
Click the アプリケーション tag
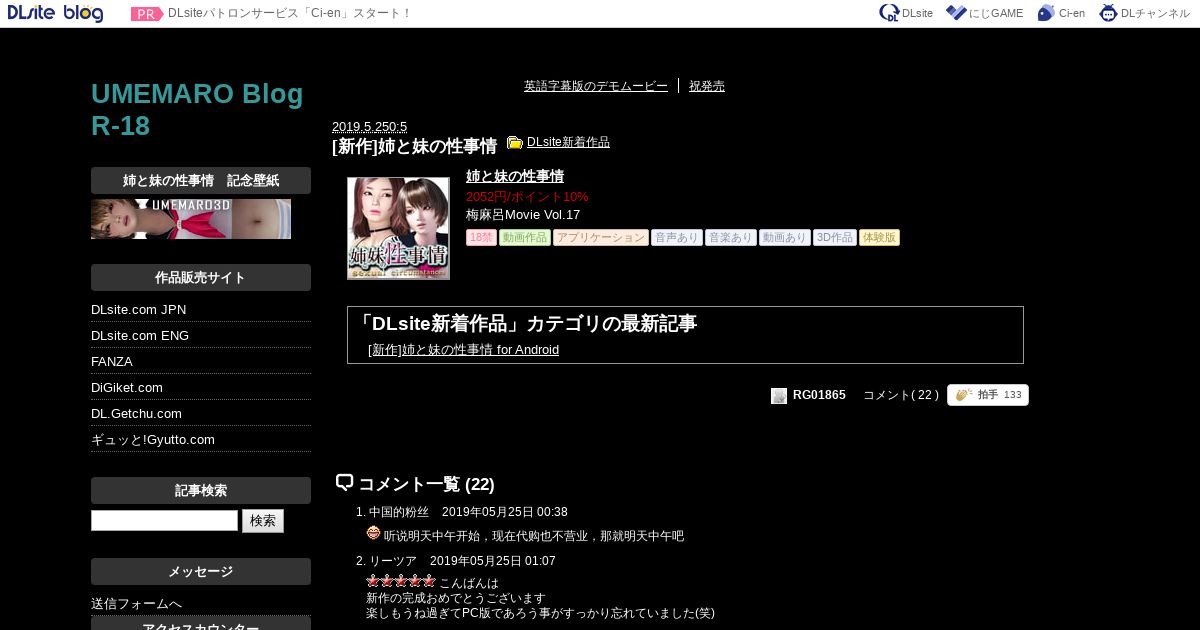600,238
